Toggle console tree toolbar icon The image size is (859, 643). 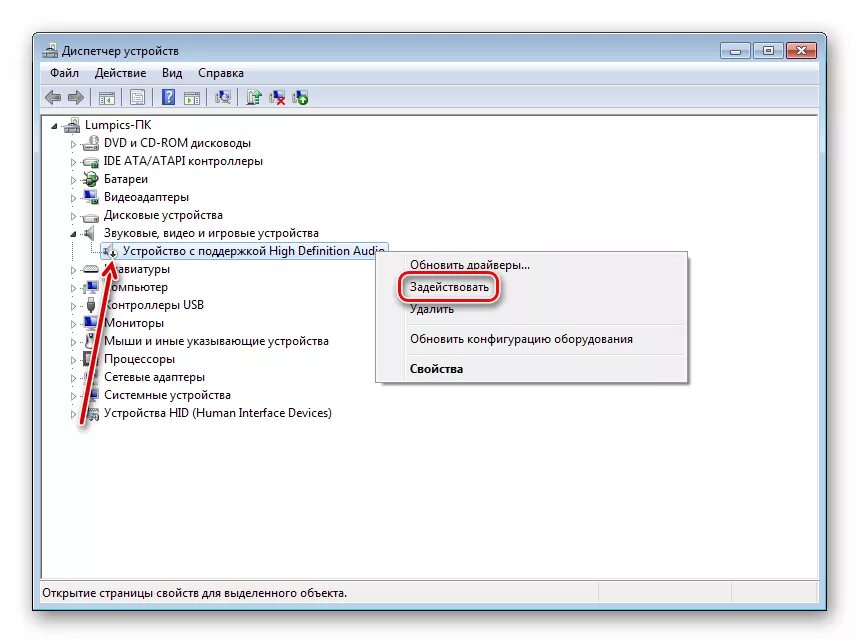[106, 98]
